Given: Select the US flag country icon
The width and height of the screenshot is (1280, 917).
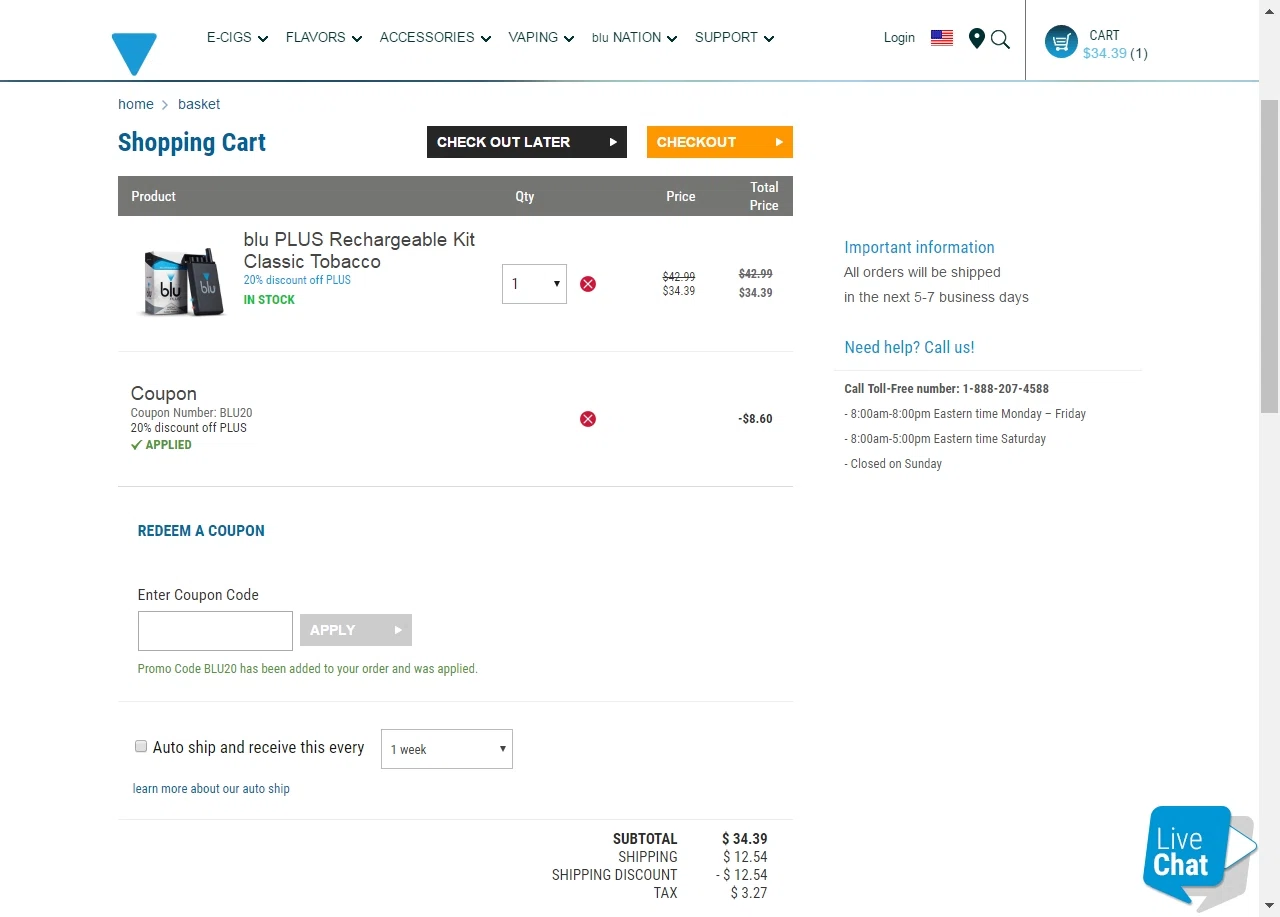Looking at the screenshot, I should [x=942, y=38].
